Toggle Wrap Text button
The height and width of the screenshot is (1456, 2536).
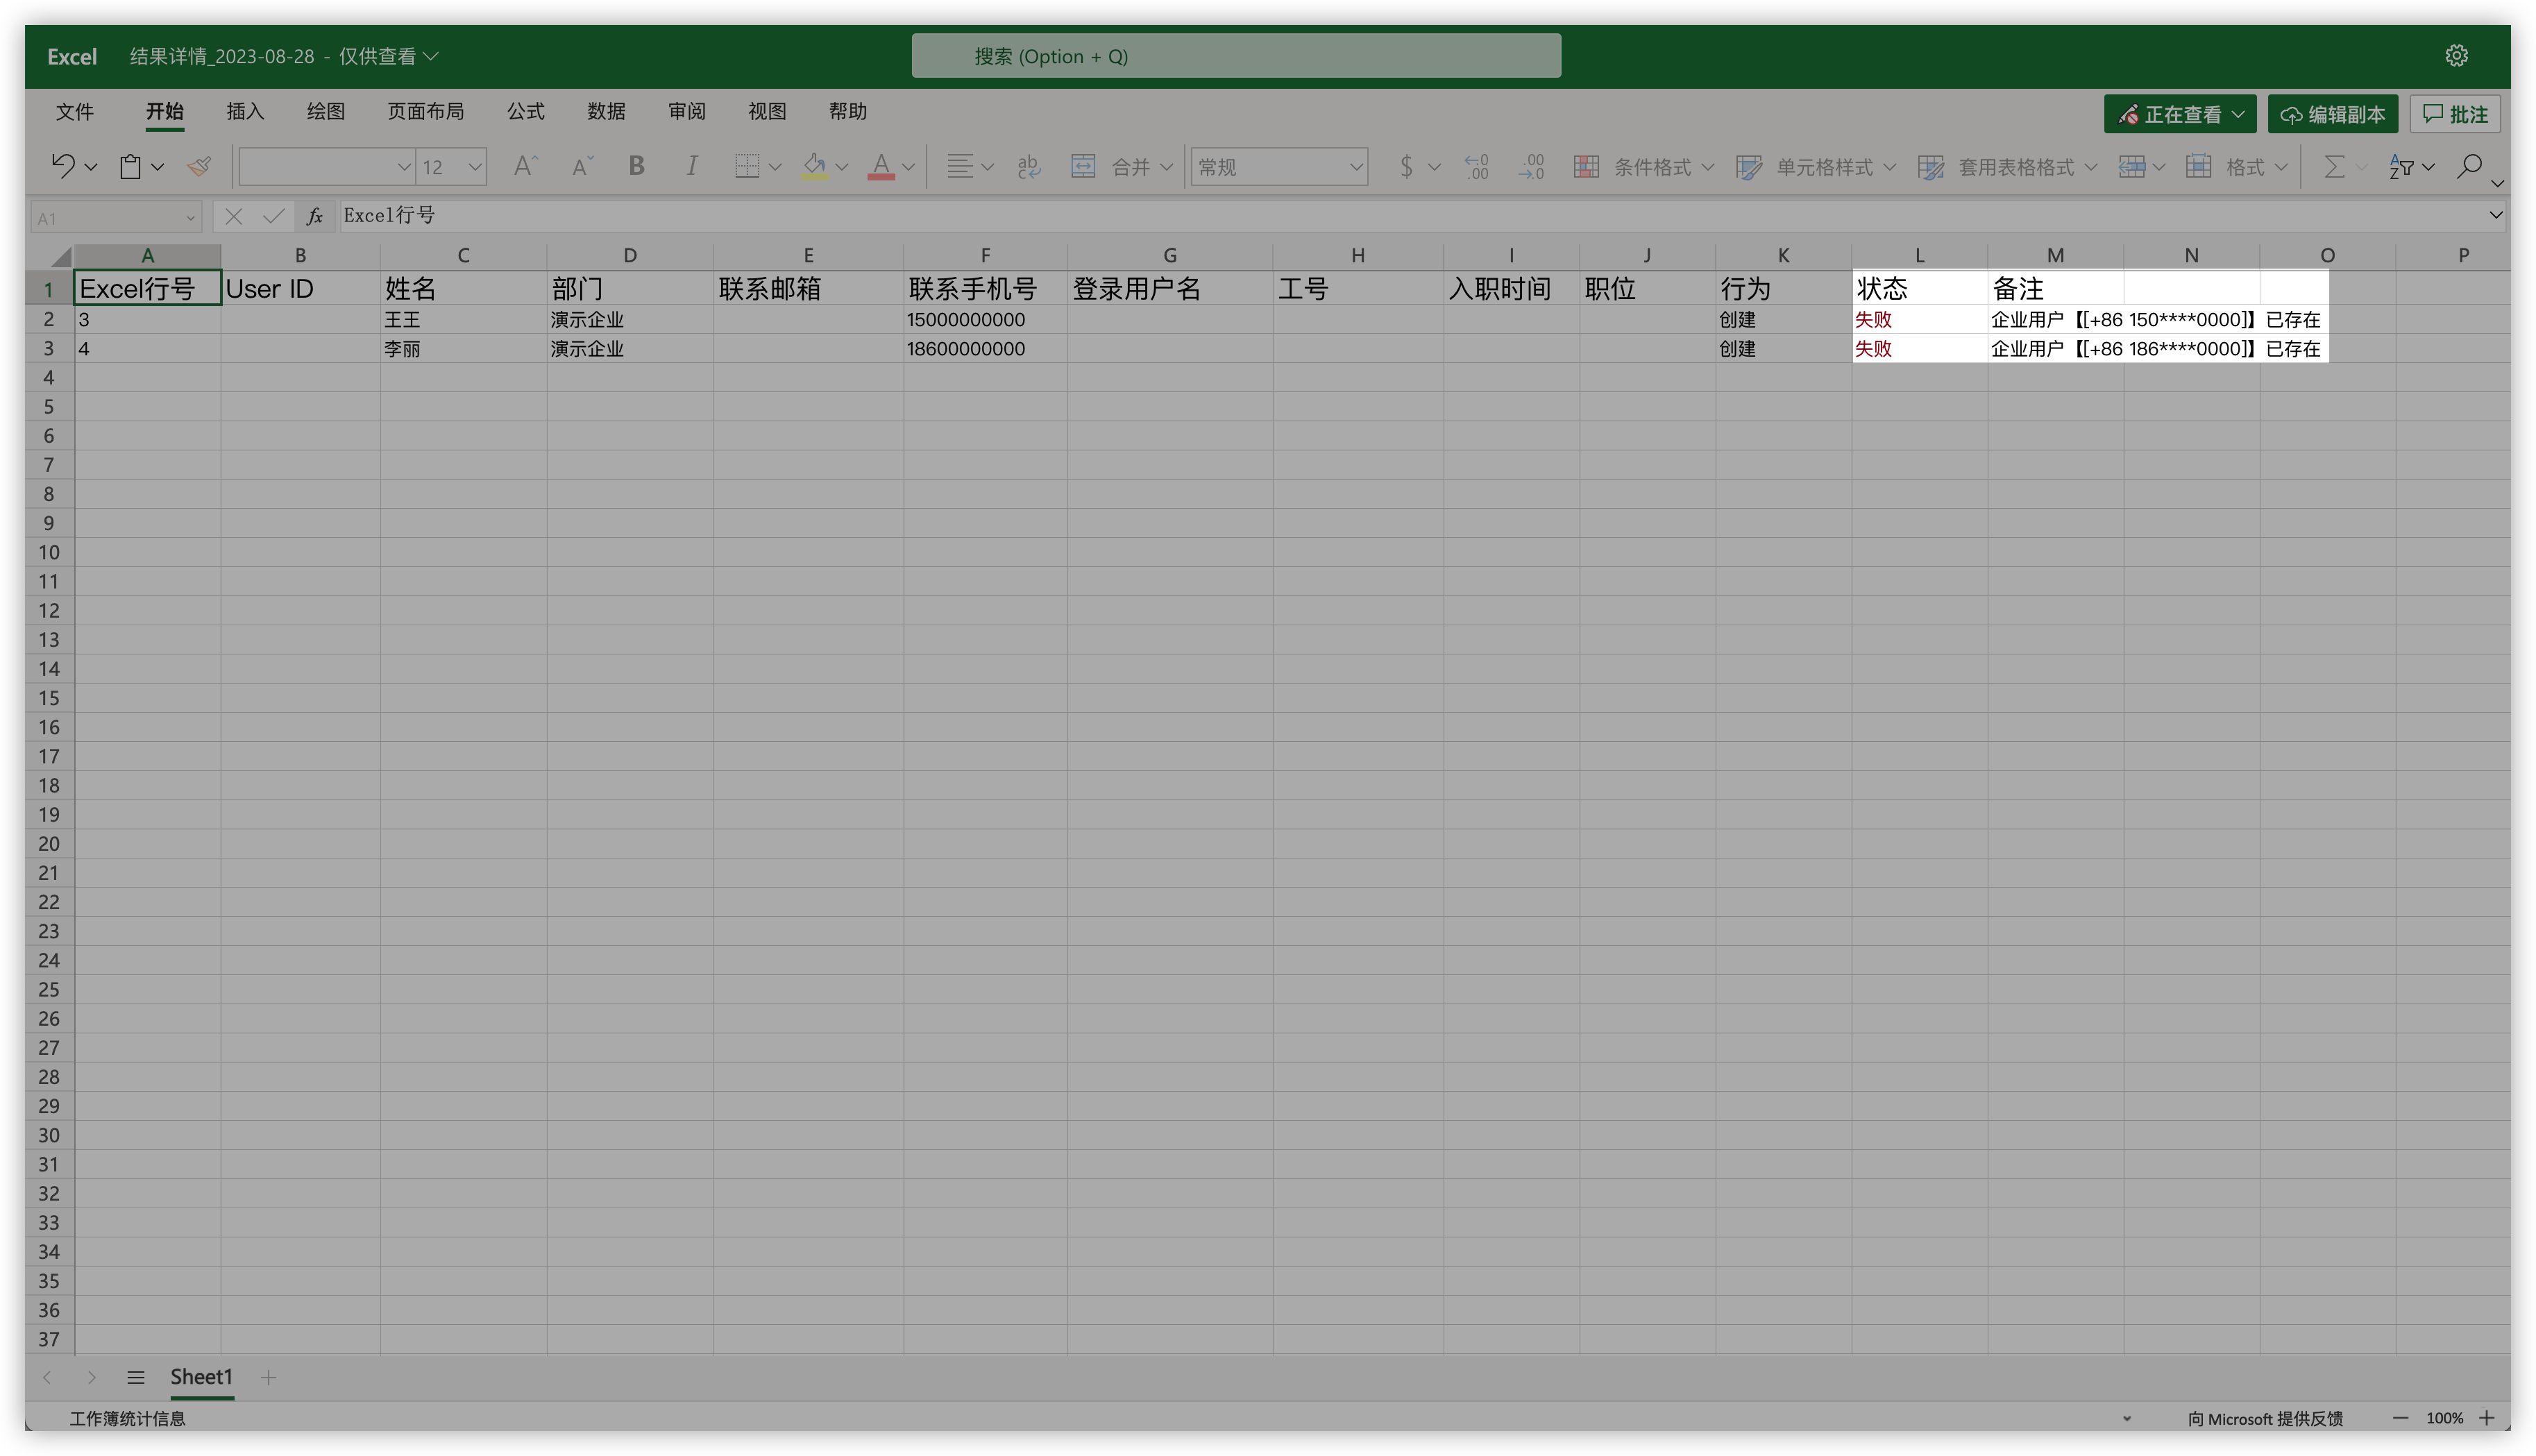tap(1028, 166)
